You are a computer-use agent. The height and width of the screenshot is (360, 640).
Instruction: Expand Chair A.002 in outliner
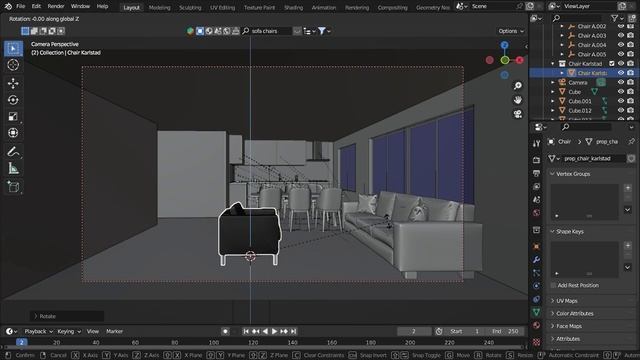tap(562, 26)
